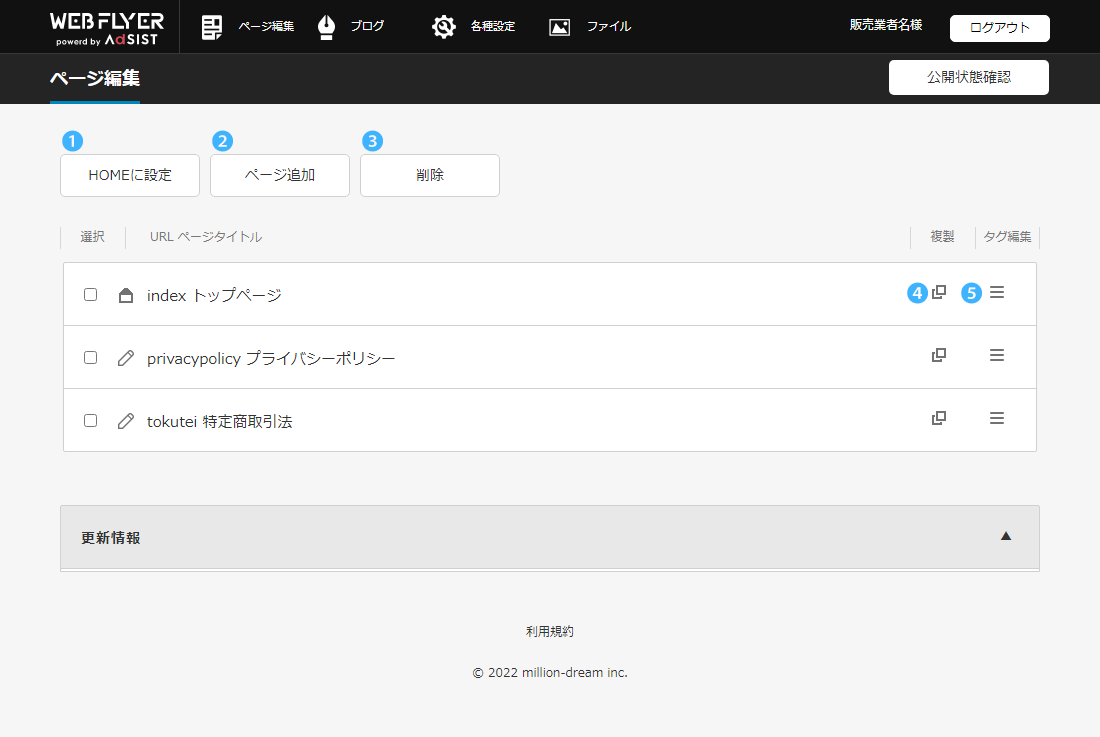Duplicate the tokutei 特定商取引法 page
1100x737 pixels.
tap(939, 419)
